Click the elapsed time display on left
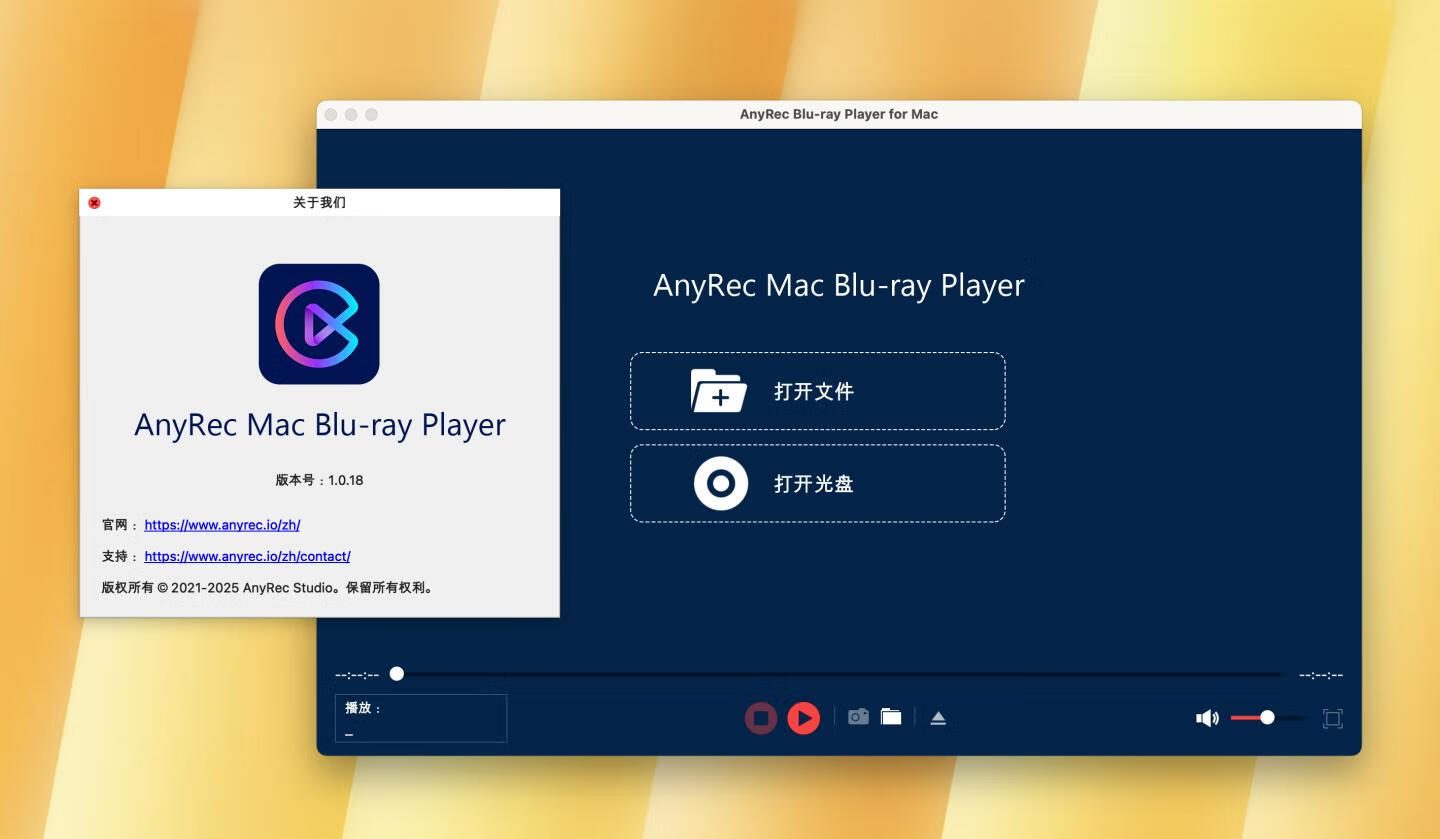Viewport: 1440px width, 839px height. [x=357, y=675]
